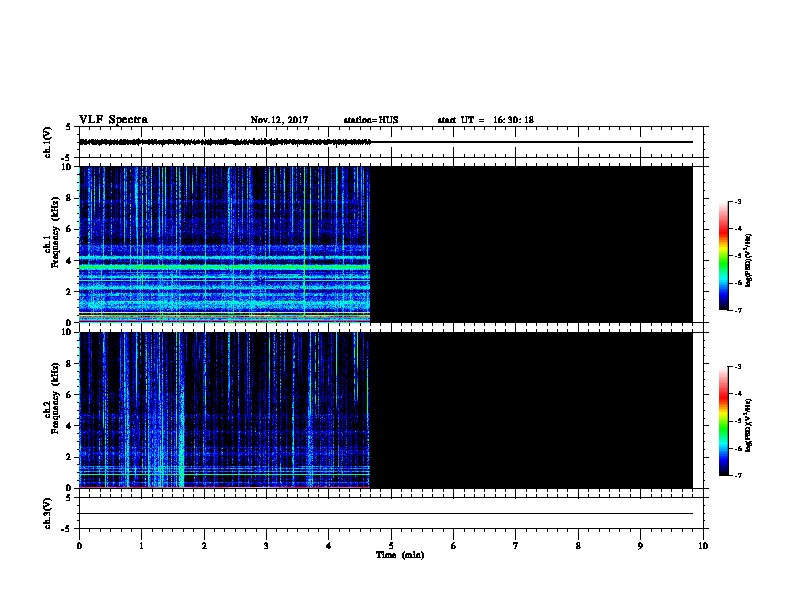792x612 pixels.
Task: Click ch.1 Frequency (kHz) axis label
Action: [x=51, y=232]
